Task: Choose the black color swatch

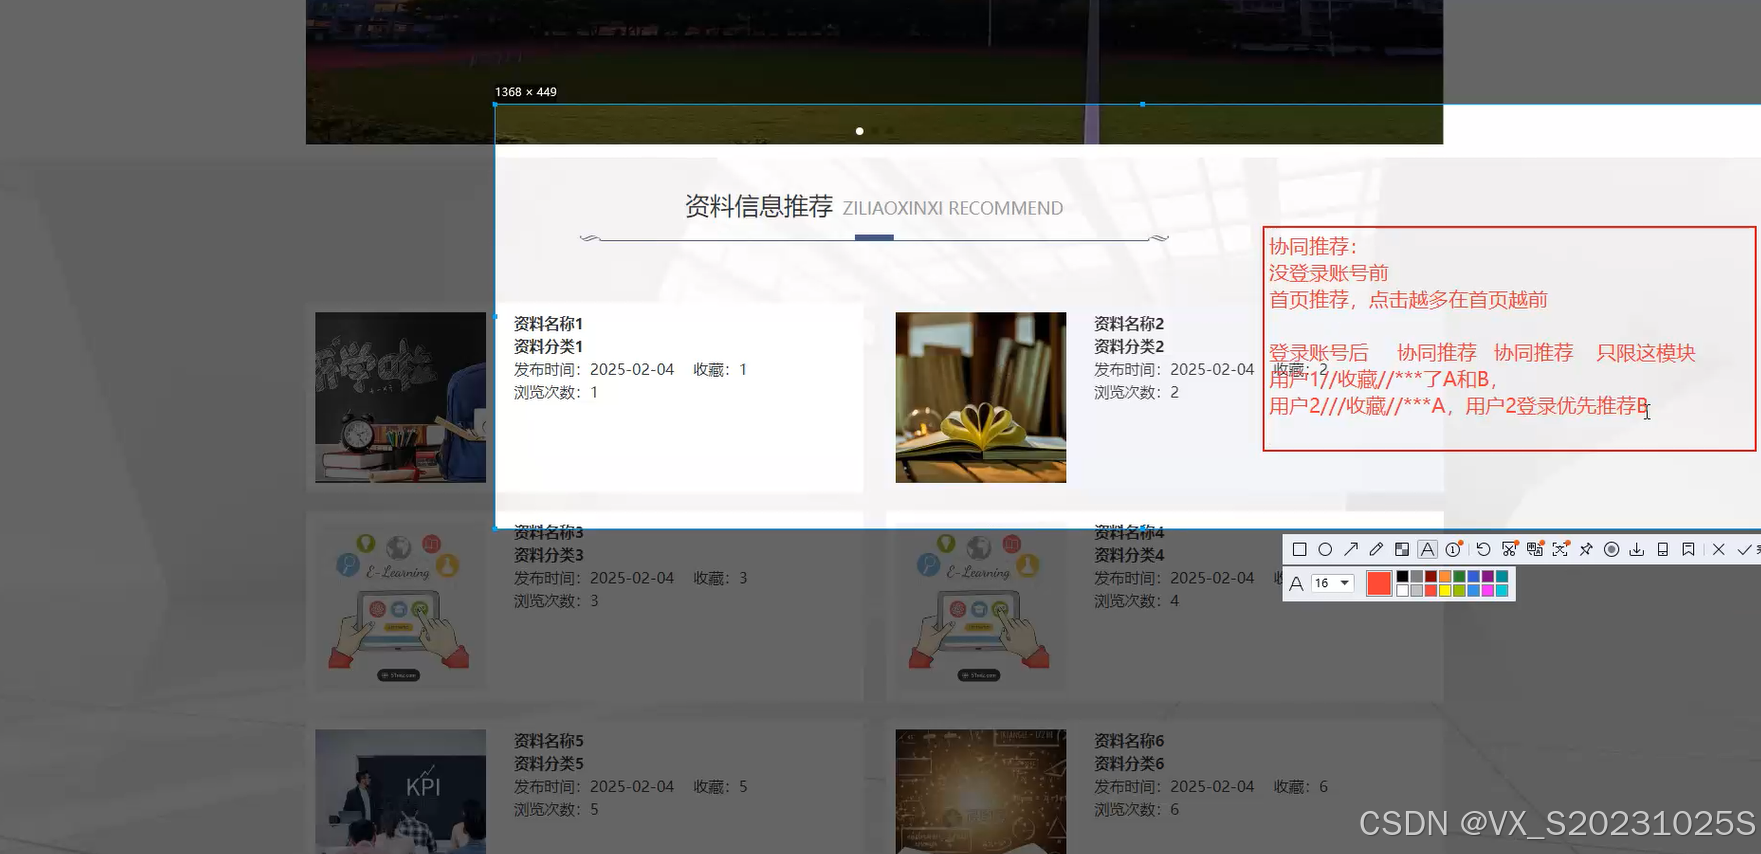Action: [1402, 576]
